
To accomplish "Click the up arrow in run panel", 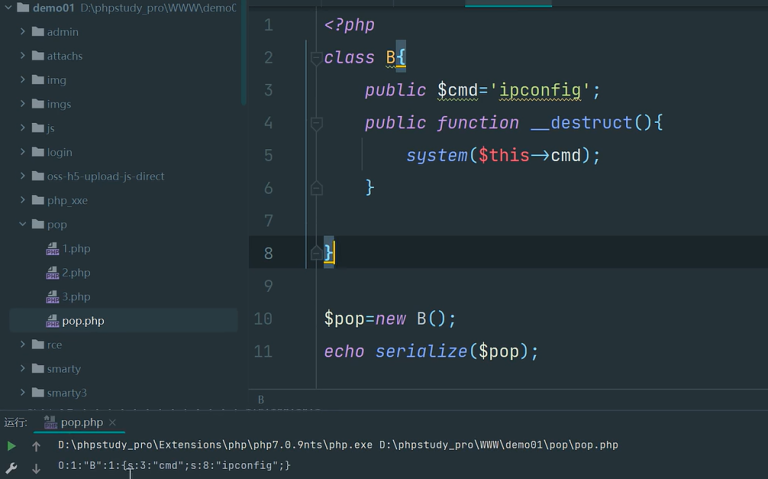I will 36,446.
